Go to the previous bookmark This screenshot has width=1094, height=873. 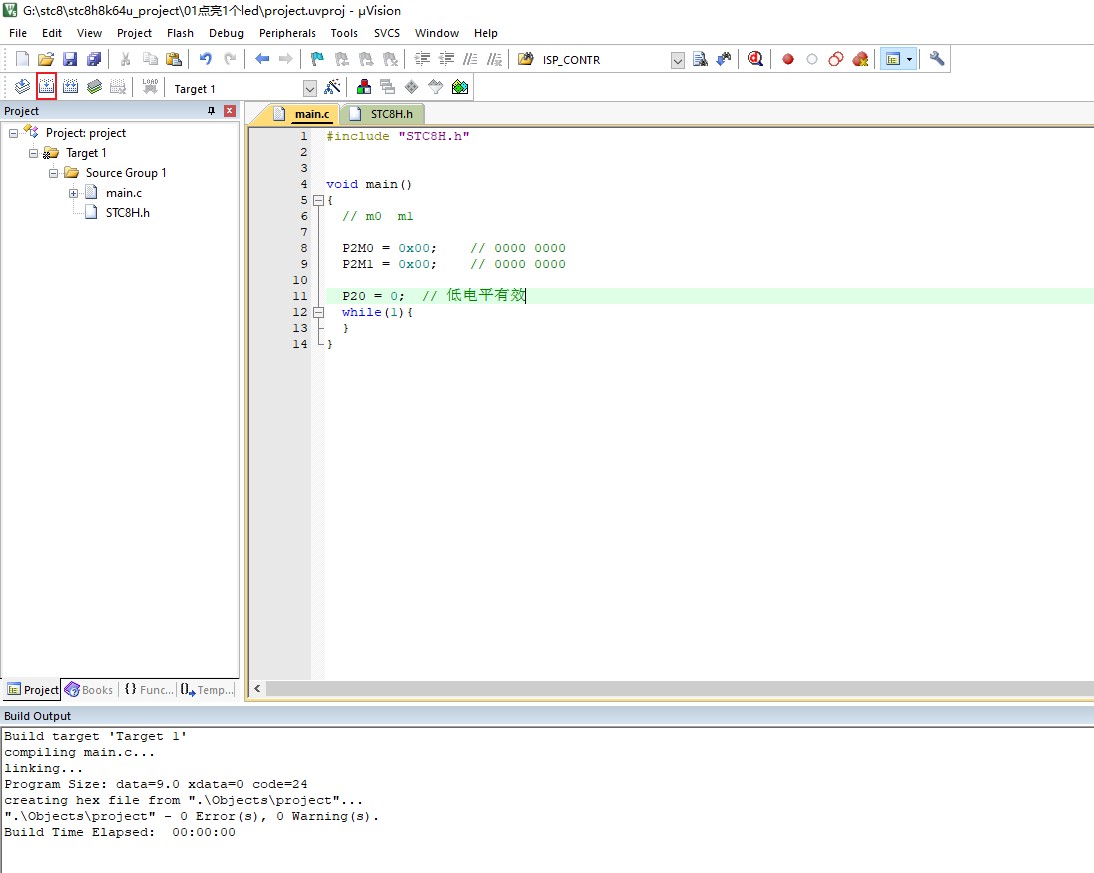pos(342,59)
